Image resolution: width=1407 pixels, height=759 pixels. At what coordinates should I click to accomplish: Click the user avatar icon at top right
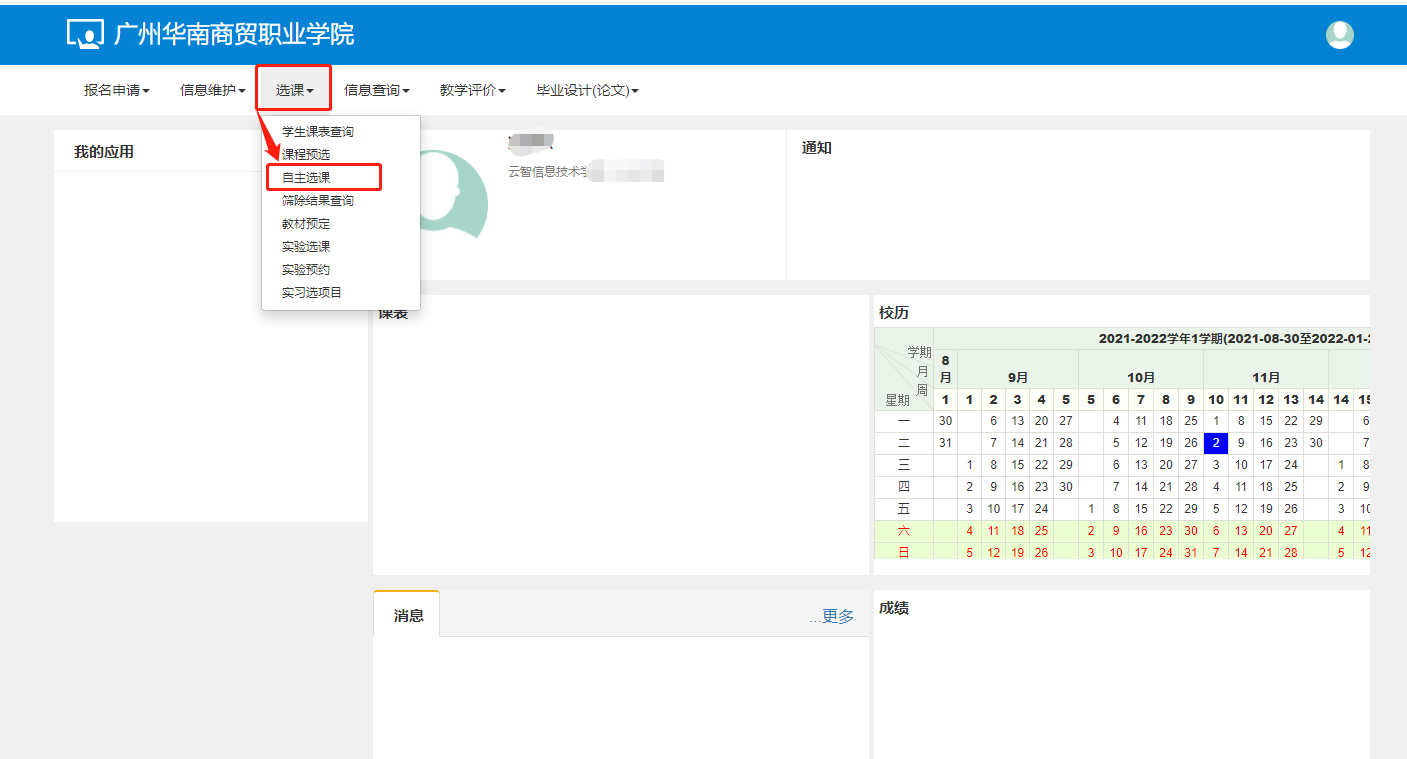tap(1339, 35)
